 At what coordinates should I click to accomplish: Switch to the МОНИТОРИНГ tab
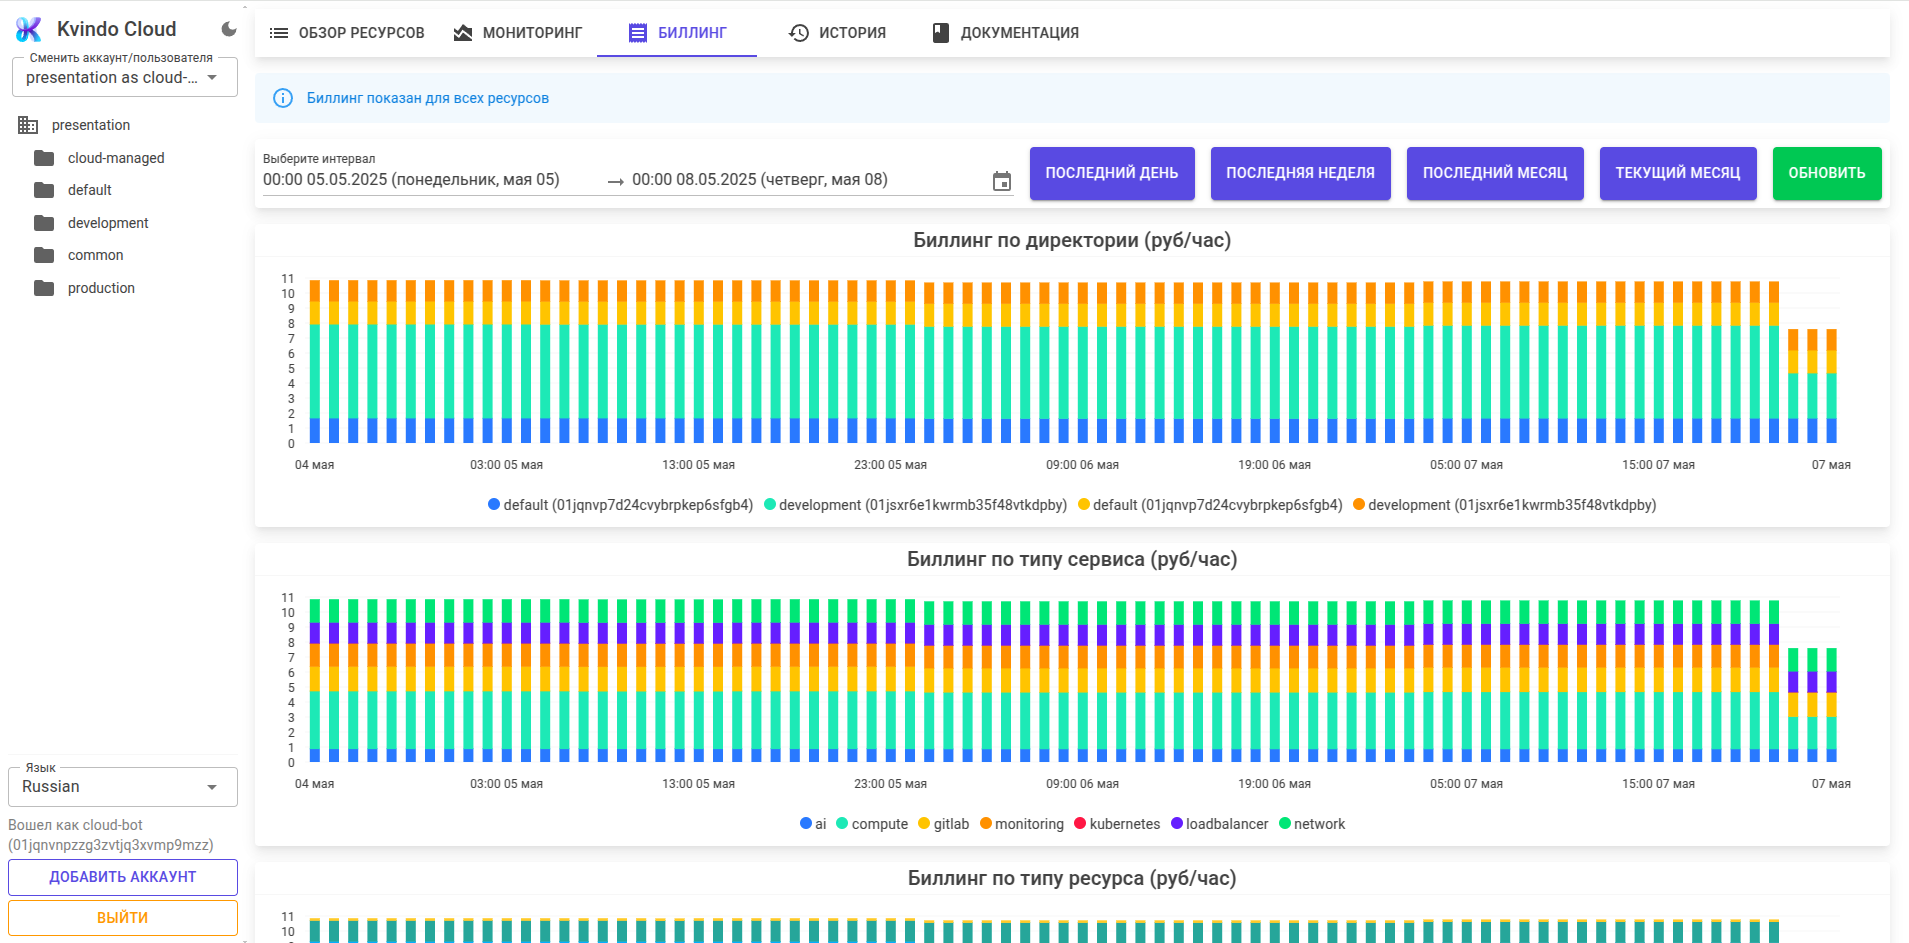[x=517, y=33]
